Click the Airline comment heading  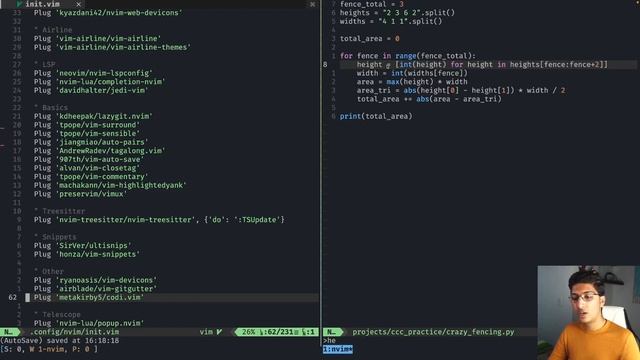53,30
